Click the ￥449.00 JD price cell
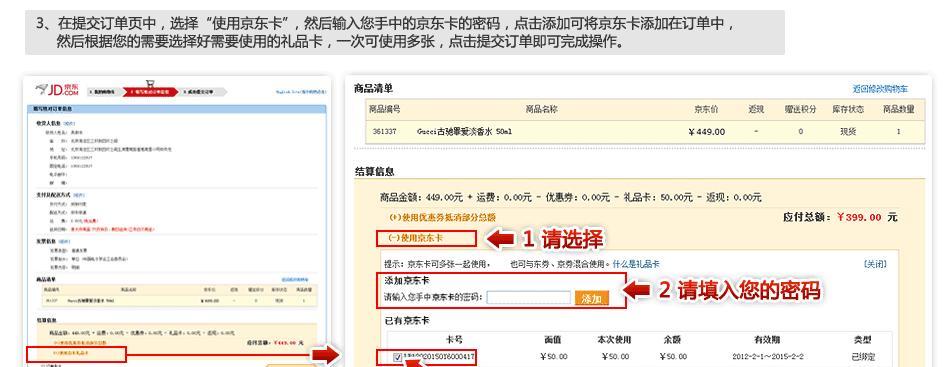This screenshot has width=948, height=367. point(706,132)
